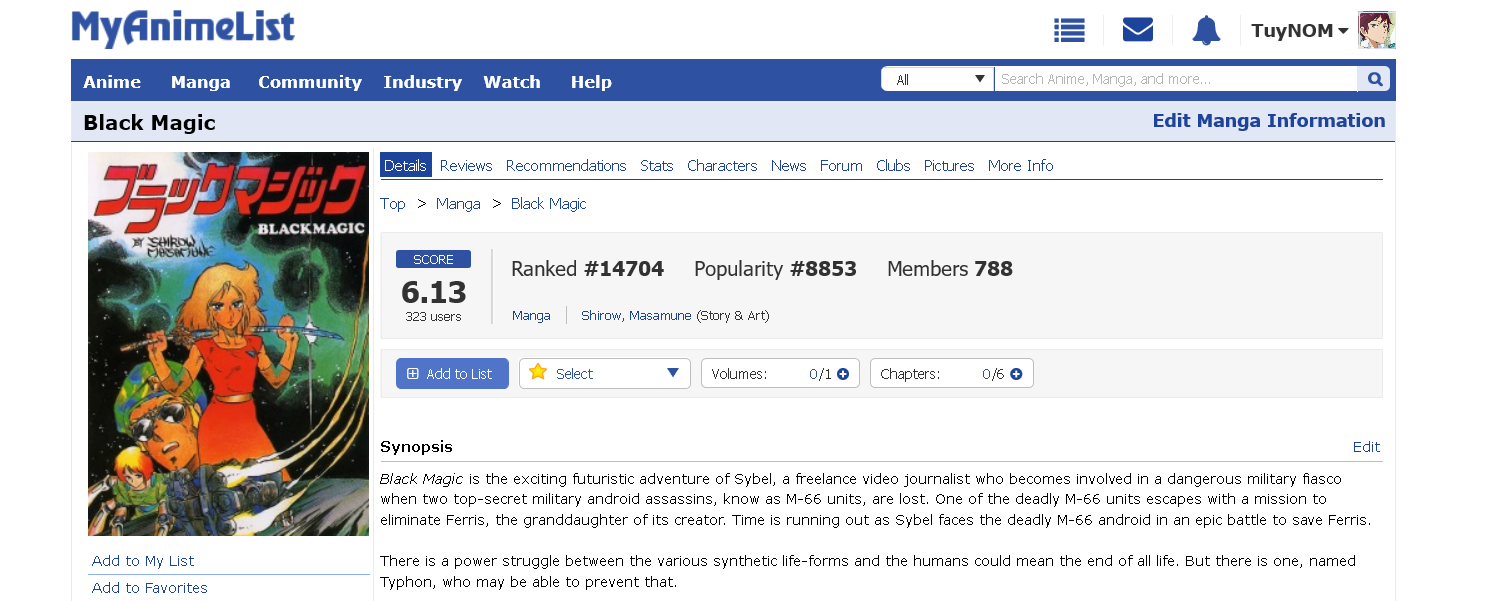Viewport: 1493px width, 601px height.
Task: Open the Help menu
Action: [591, 82]
